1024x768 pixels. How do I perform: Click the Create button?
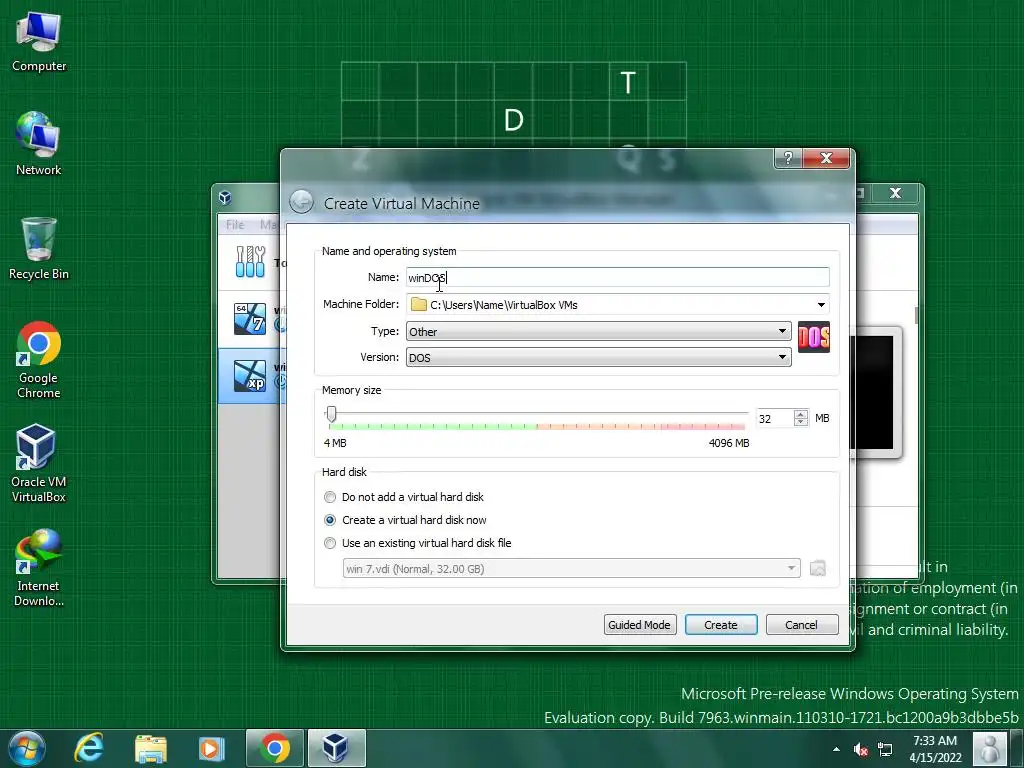(x=721, y=625)
